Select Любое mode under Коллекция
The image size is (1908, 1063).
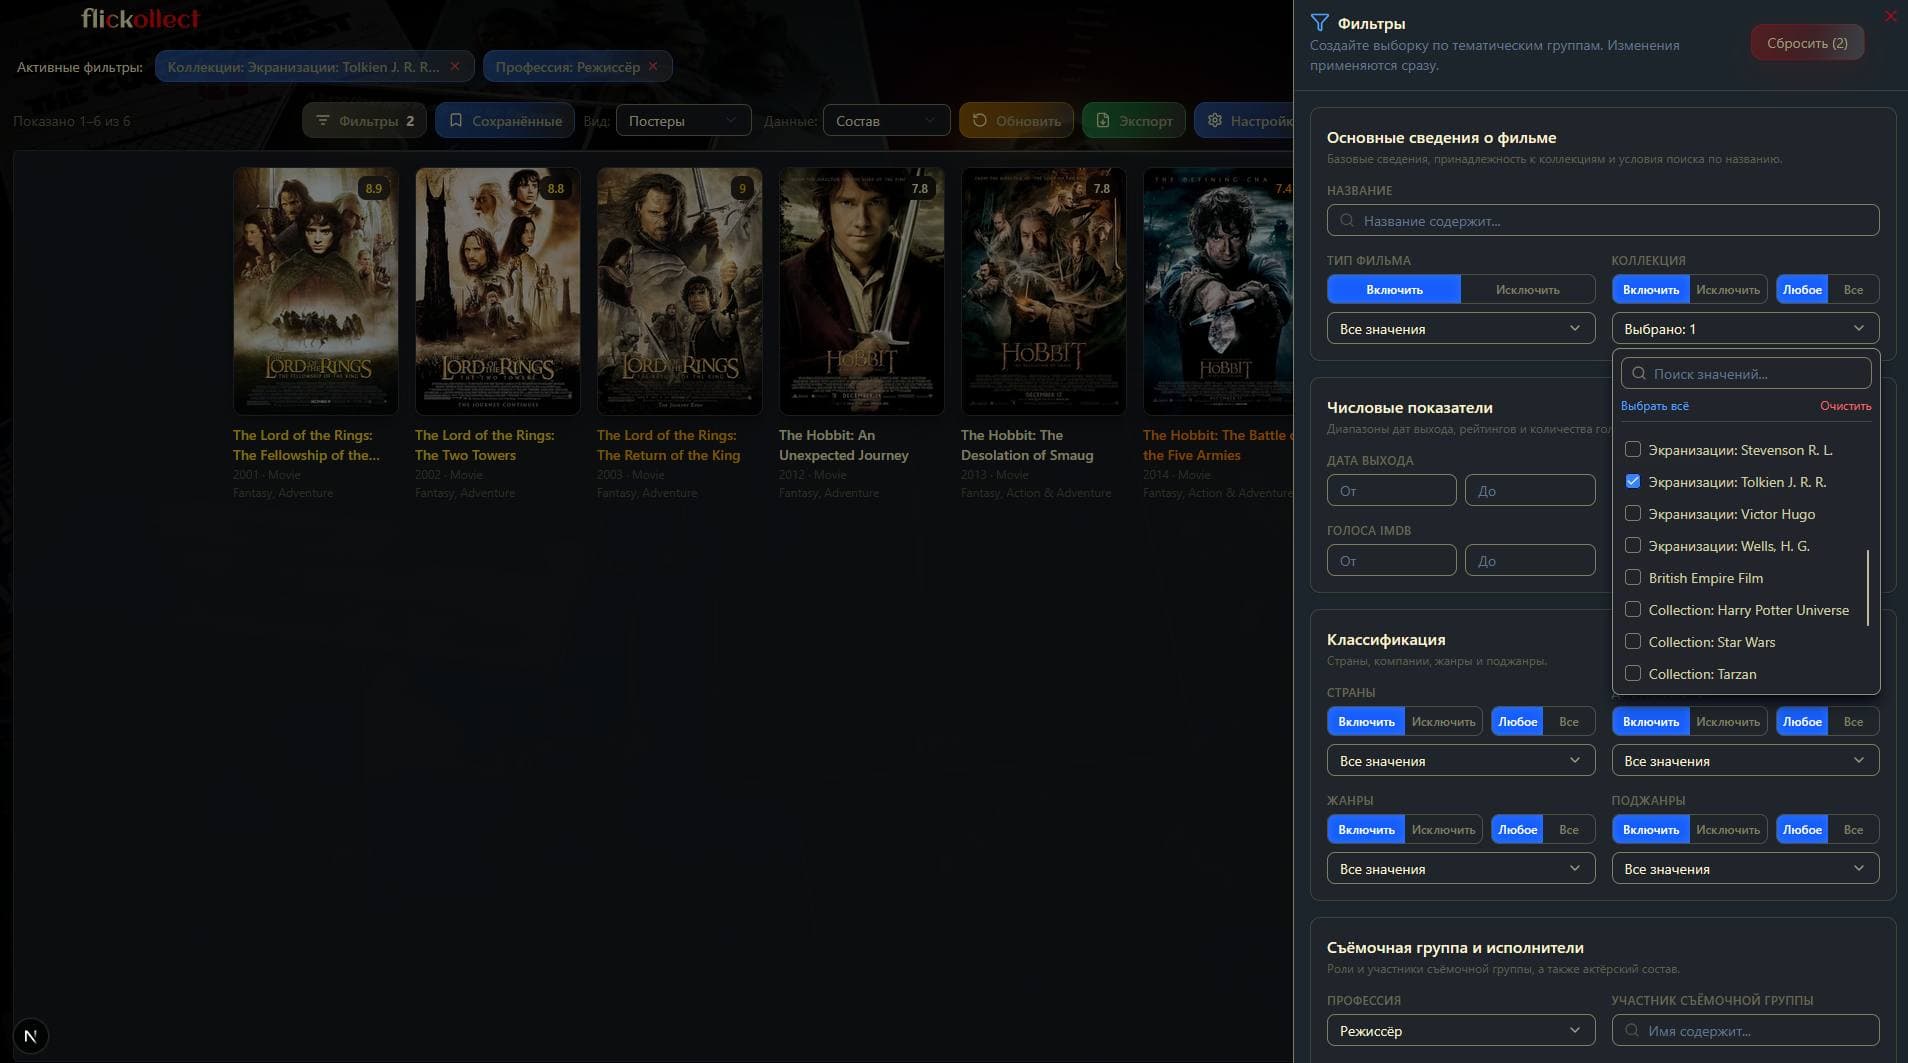click(x=1802, y=290)
